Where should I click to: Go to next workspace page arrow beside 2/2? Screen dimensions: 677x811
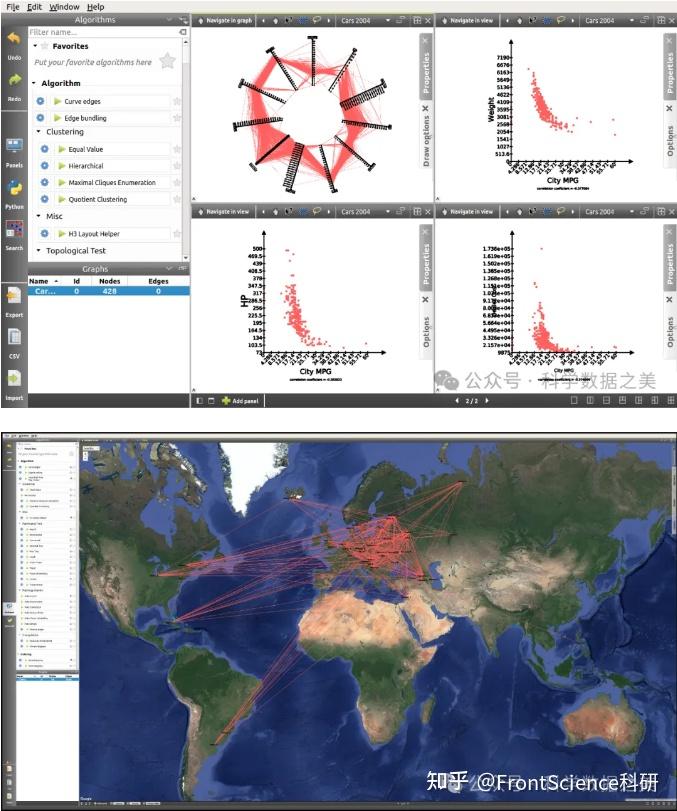point(487,400)
